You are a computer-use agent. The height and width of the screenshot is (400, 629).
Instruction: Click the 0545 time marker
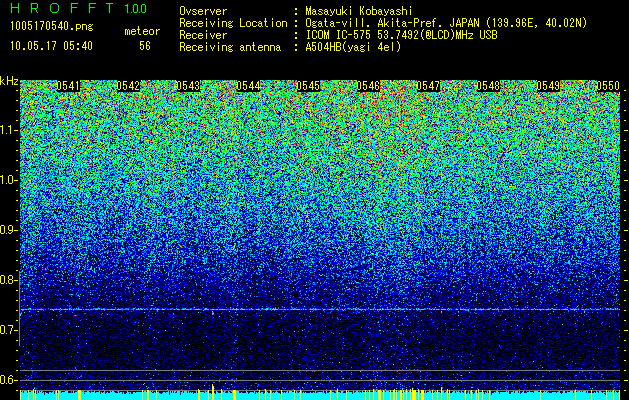point(308,85)
